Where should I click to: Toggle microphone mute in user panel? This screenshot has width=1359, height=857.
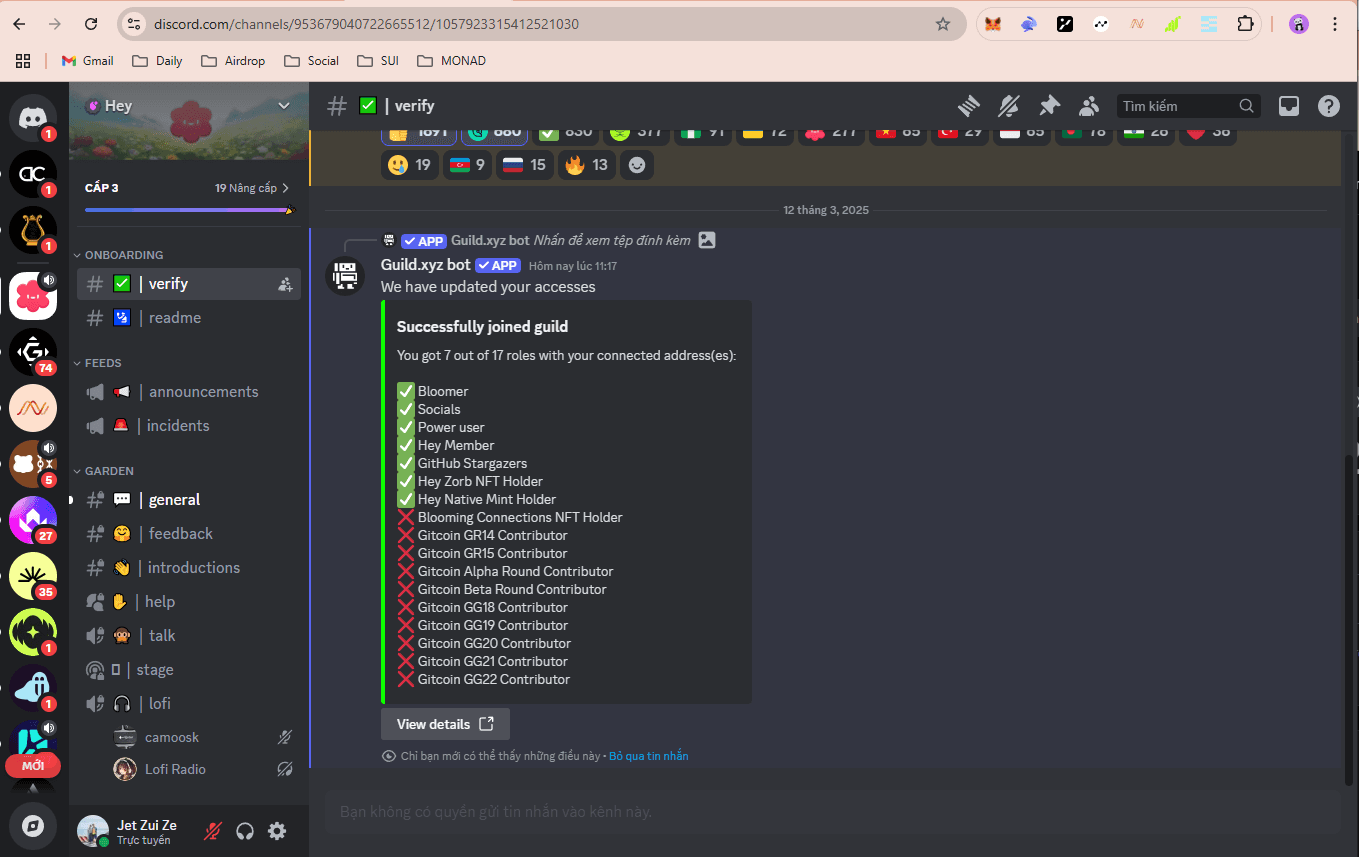click(212, 831)
